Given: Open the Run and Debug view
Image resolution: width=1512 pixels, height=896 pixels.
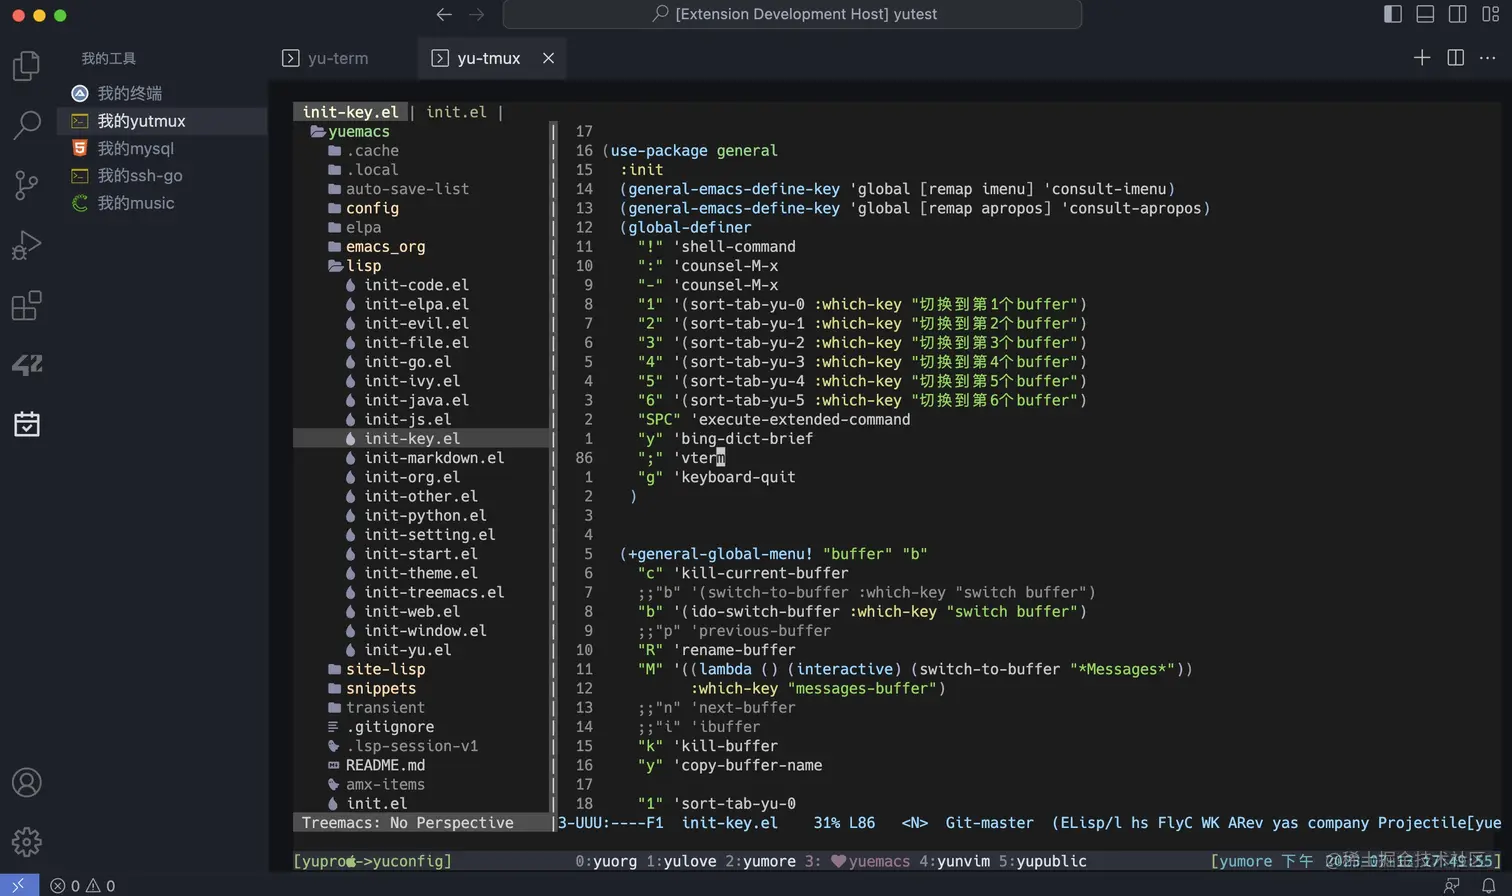Looking at the screenshot, I should click(x=25, y=244).
